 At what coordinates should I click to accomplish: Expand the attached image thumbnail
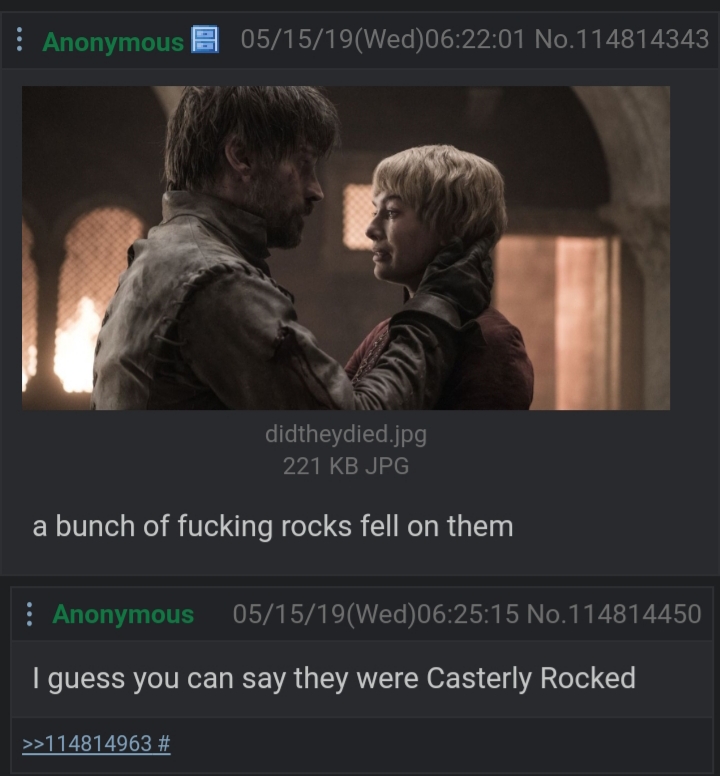(346, 248)
